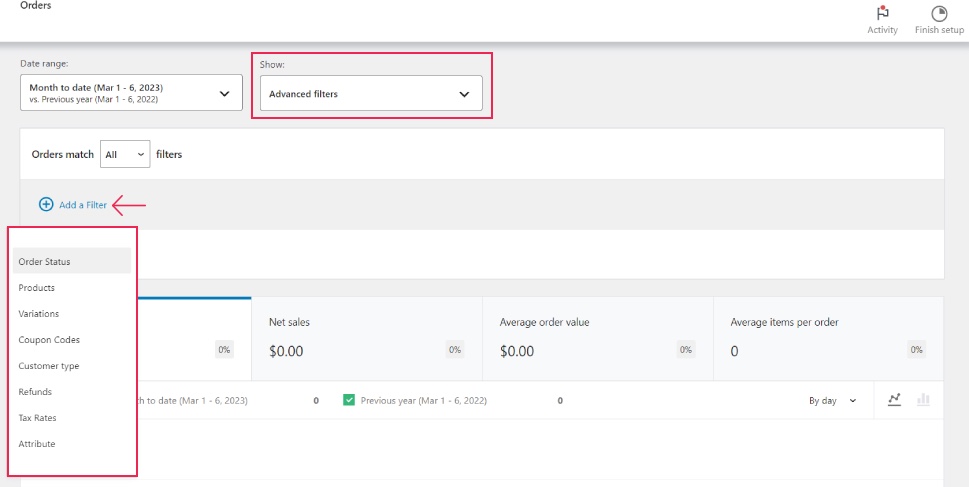Pick Refunds filter option

[35, 392]
